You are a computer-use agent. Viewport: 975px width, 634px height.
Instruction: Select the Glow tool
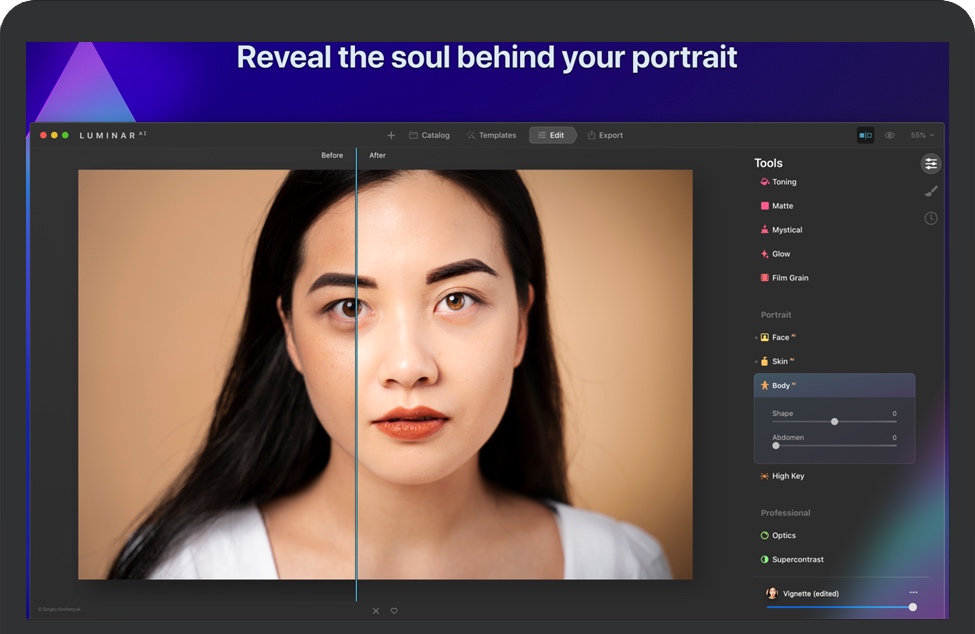click(x=780, y=254)
